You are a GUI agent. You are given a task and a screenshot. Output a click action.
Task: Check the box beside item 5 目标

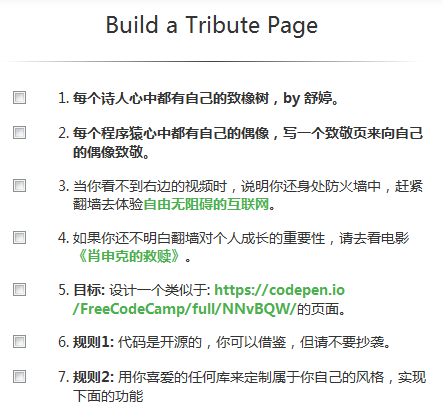pyautogui.click(x=19, y=290)
